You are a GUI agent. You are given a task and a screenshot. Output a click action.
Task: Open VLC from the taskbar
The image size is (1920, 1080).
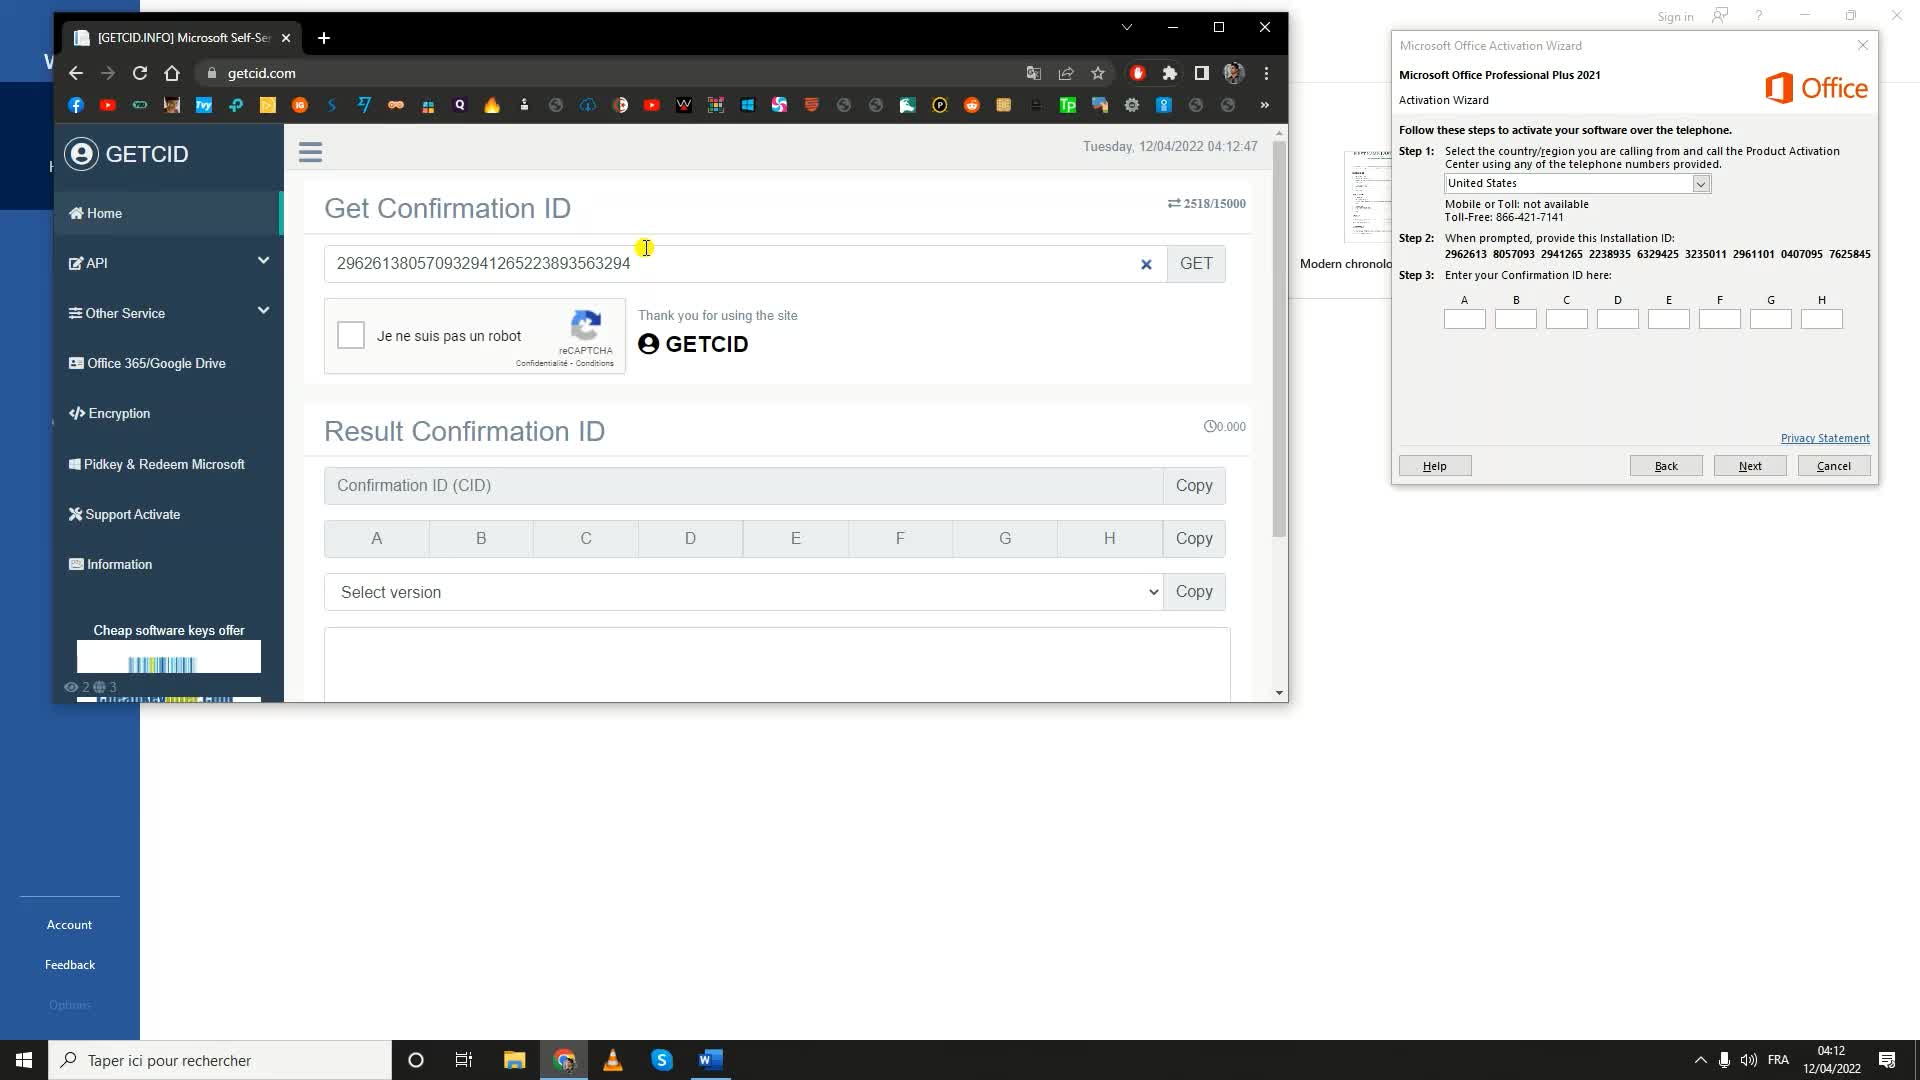(613, 1060)
